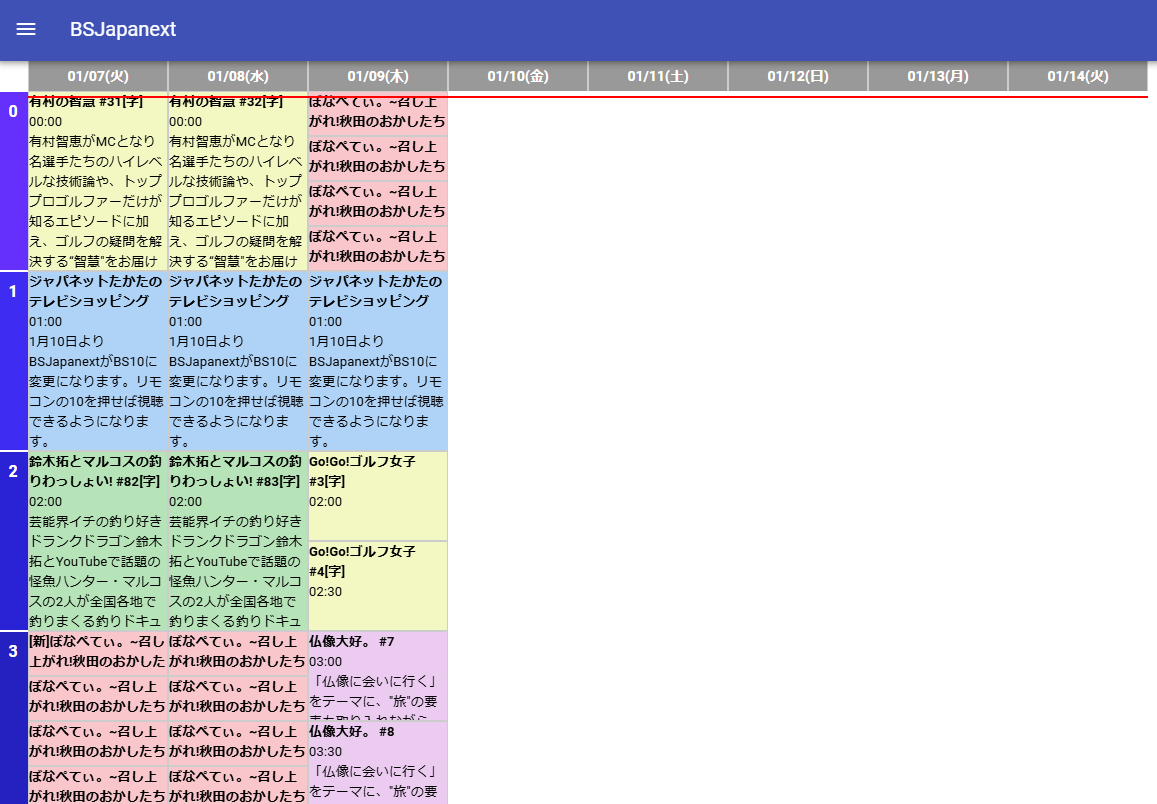Open 仏像大好。 #7 program at 03:00
This screenshot has height=804, width=1157.
click(x=378, y=675)
